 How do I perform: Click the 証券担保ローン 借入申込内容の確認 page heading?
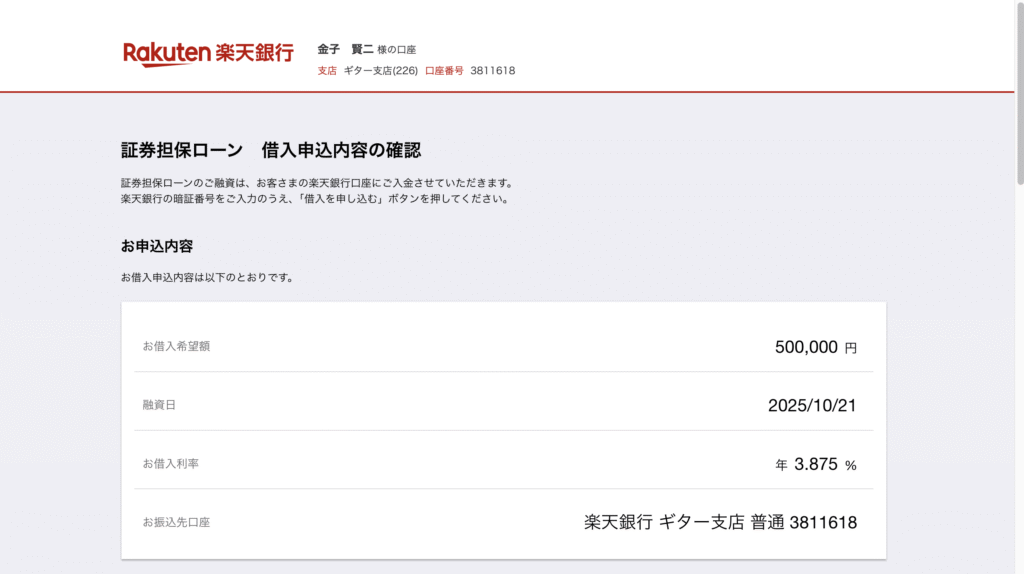tap(271, 150)
